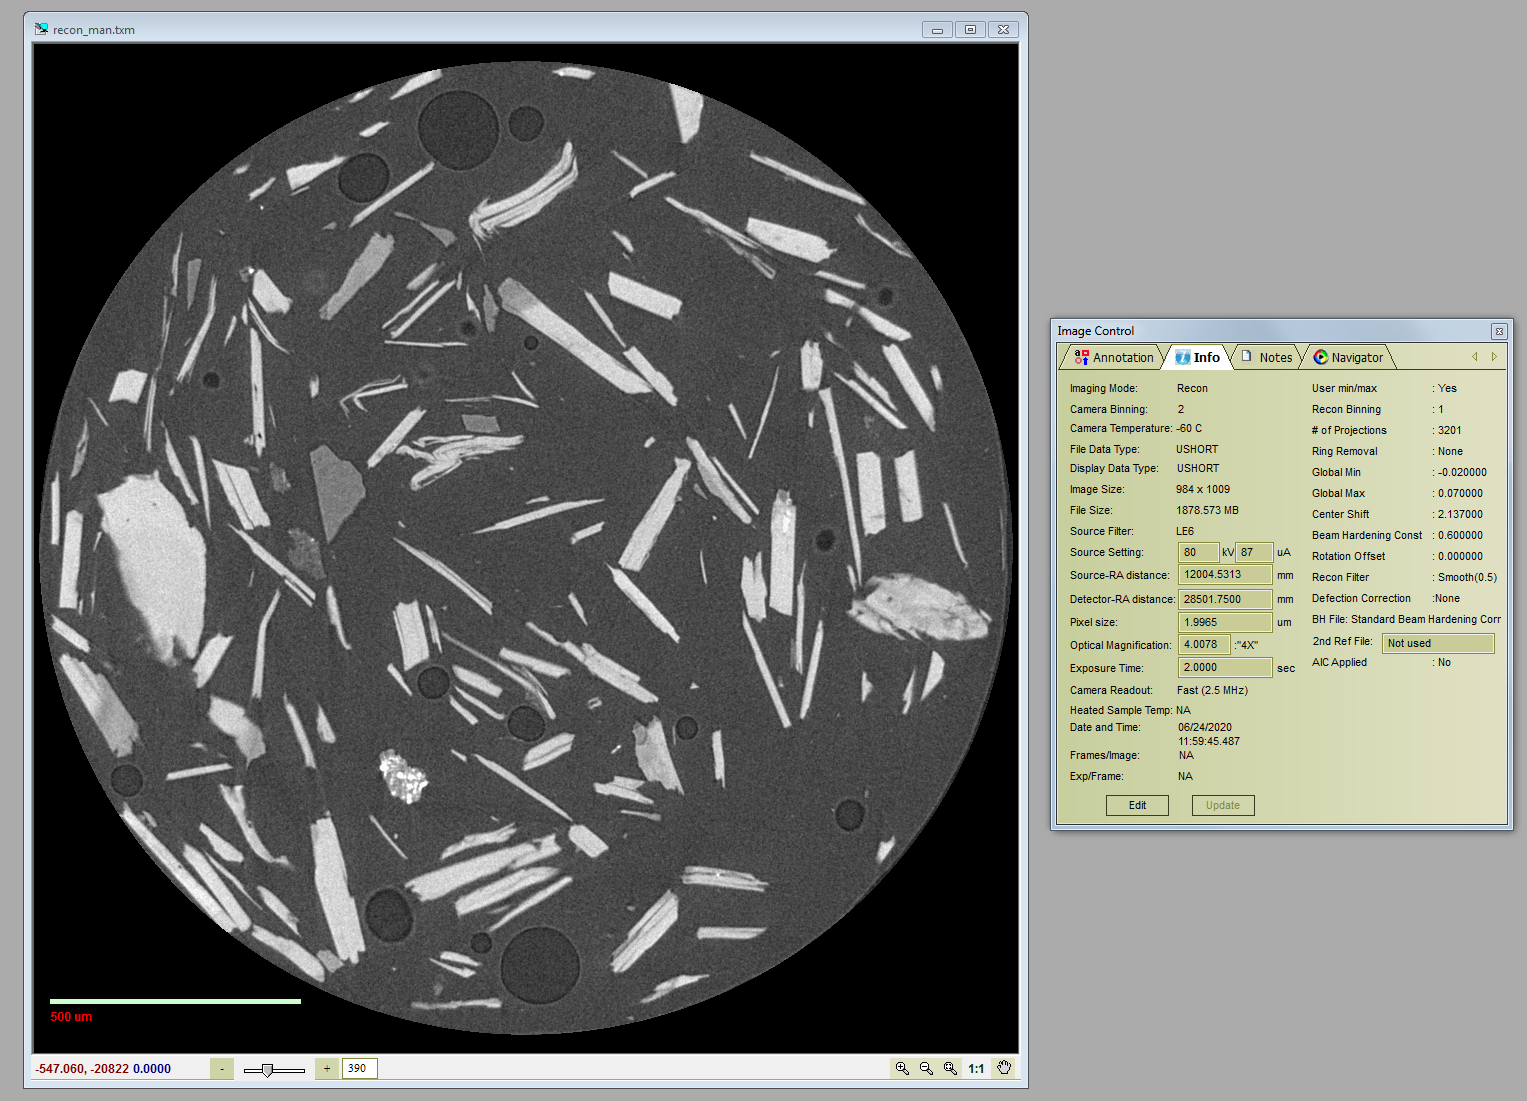Set image view to 1:1 scale
Viewport: 1527px width, 1101px height.
pos(976,1068)
